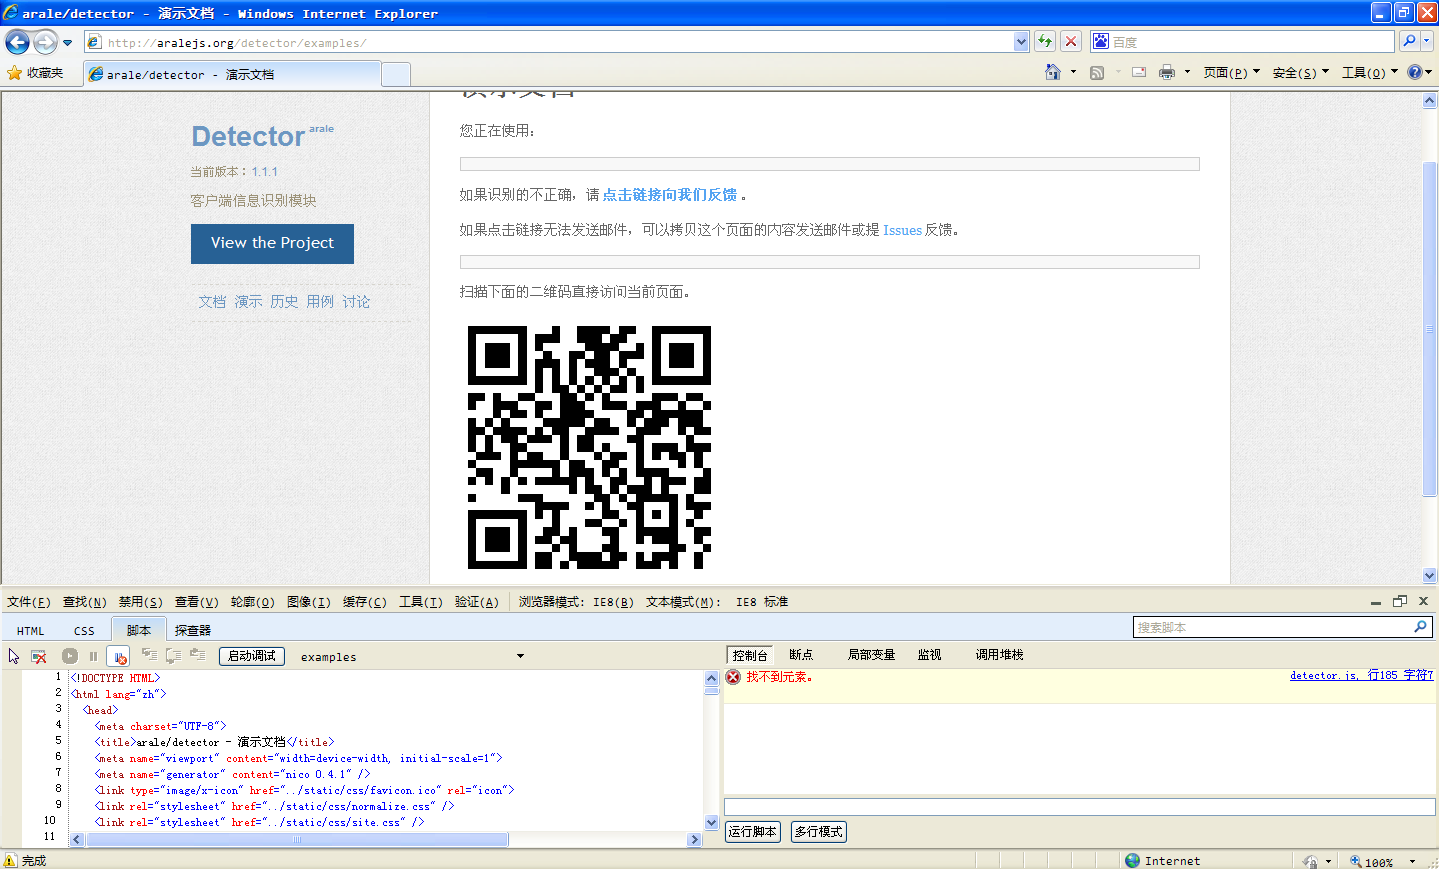Click the QR code image
Screen dimensions: 1439x869
pyautogui.click(x=589, y=447)
